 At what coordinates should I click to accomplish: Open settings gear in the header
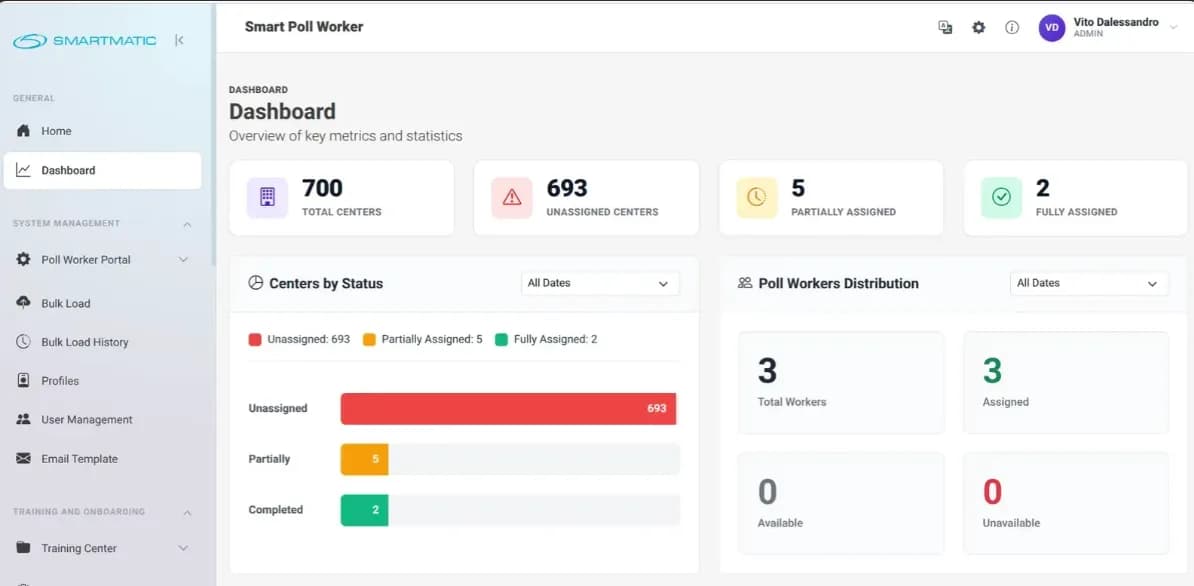[x=979, y=27]
